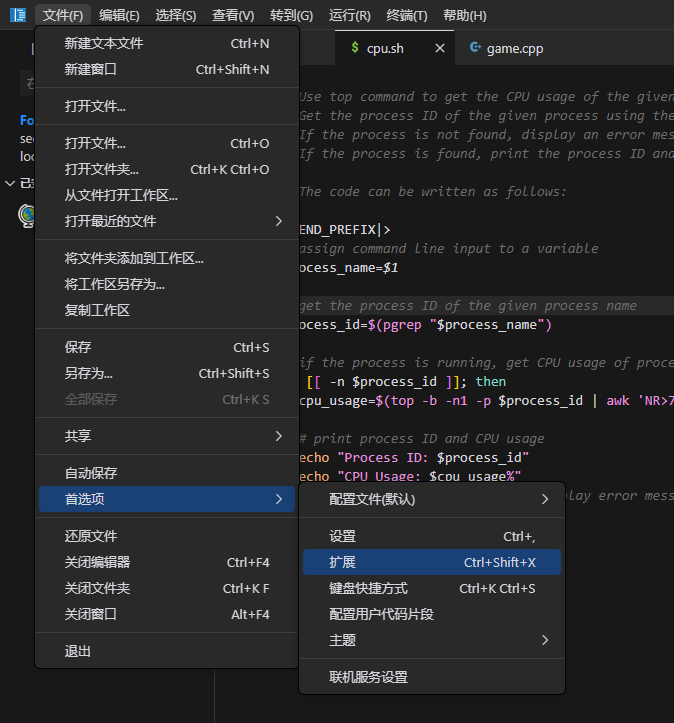Open 扩展 from preferences submenu

click(x=432, y=562)
